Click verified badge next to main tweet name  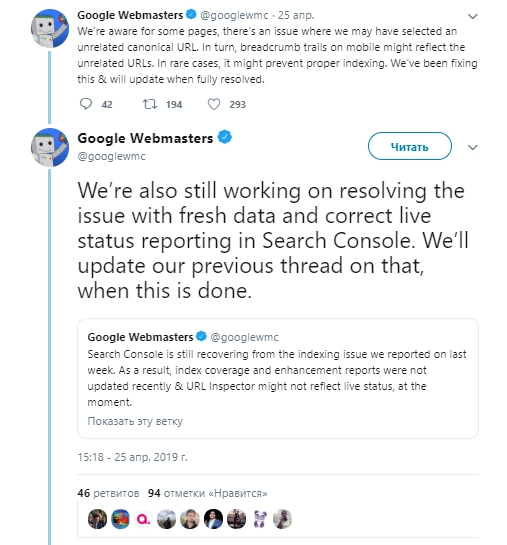[x=224, y=137]
